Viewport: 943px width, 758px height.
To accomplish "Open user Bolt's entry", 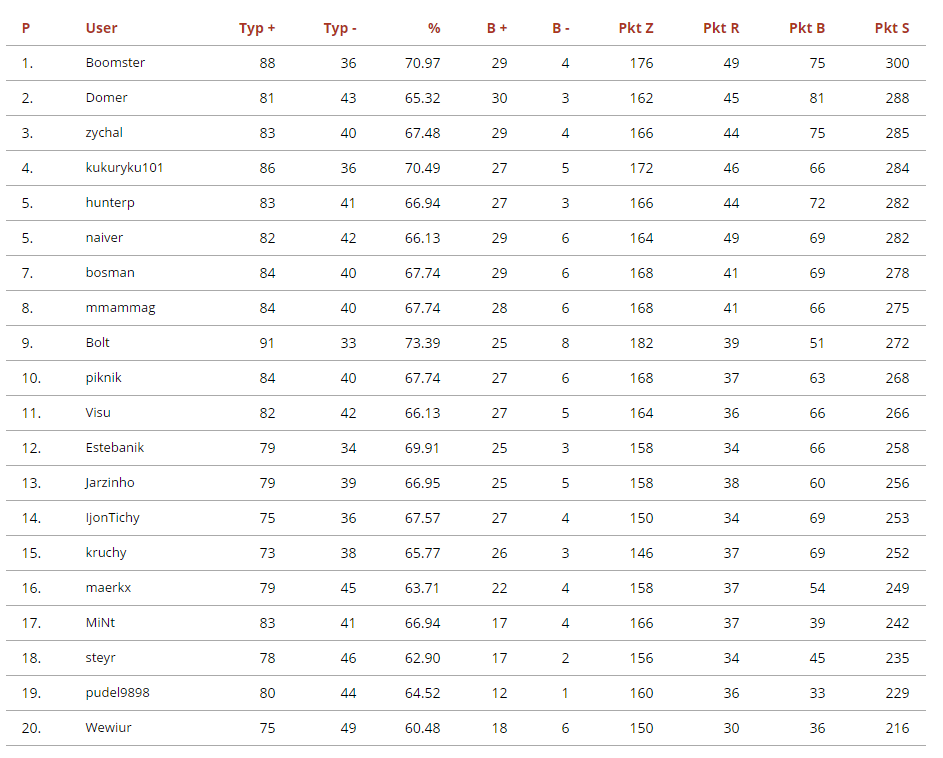I will pos(98,343).
